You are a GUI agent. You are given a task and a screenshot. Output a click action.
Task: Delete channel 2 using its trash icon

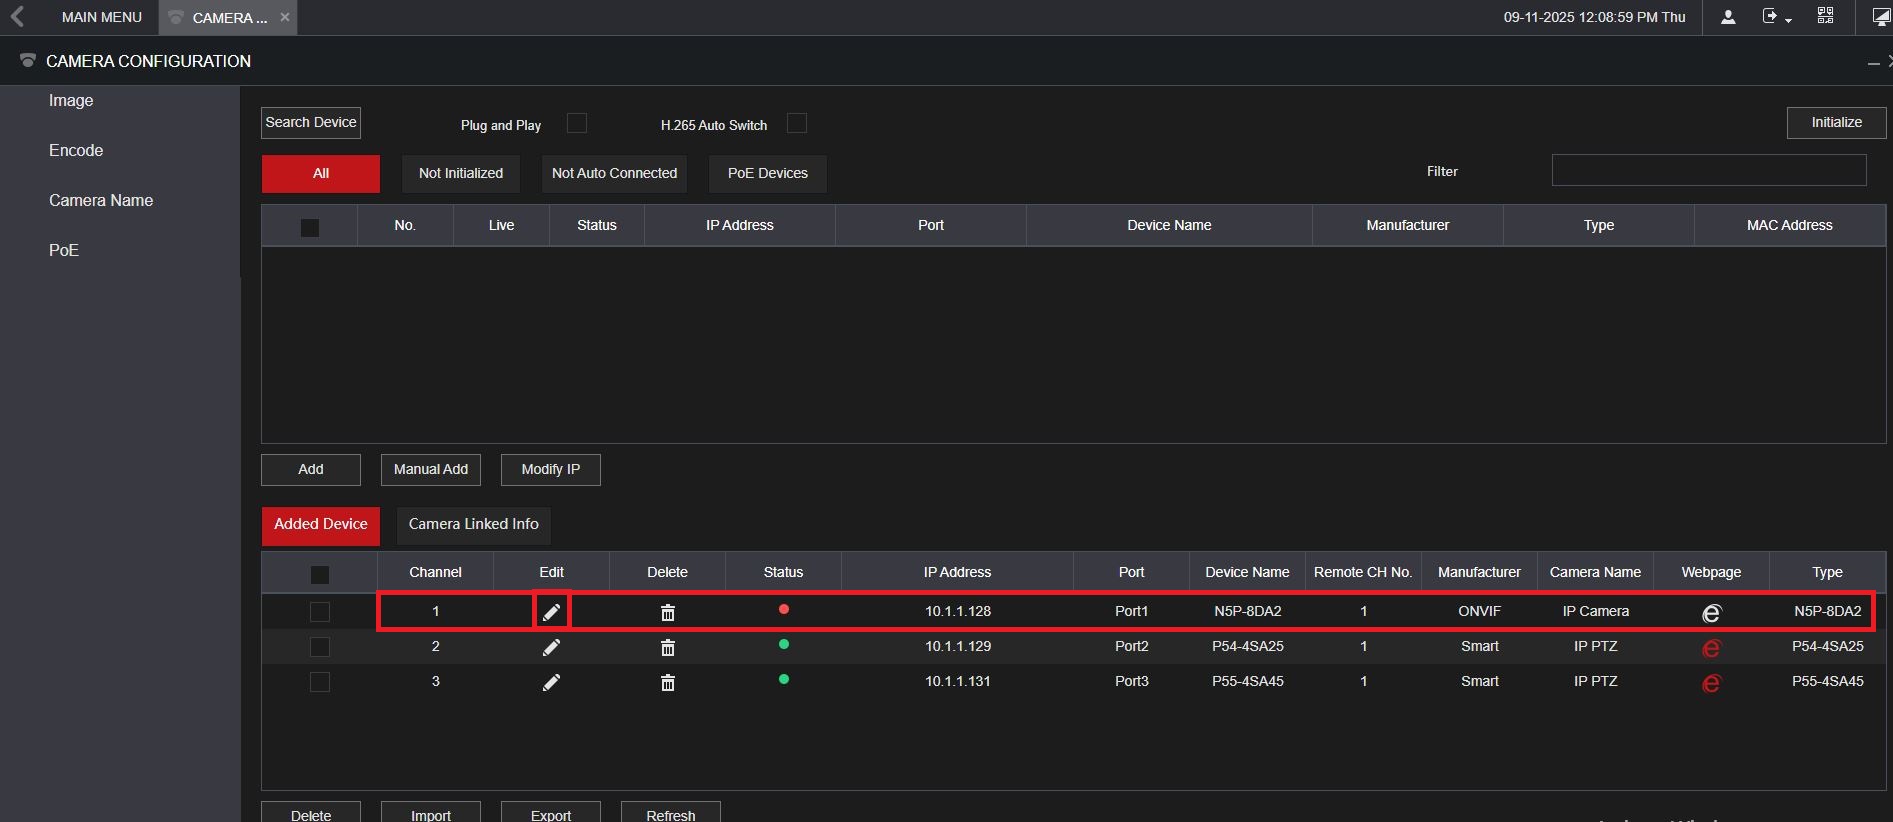click(668, 648)
